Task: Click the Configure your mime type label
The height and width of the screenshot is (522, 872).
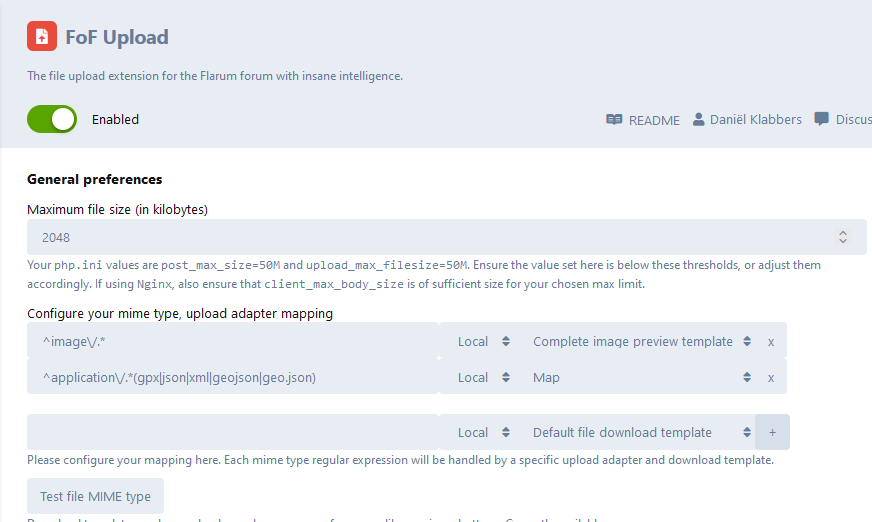Action: tap(180, 314)
